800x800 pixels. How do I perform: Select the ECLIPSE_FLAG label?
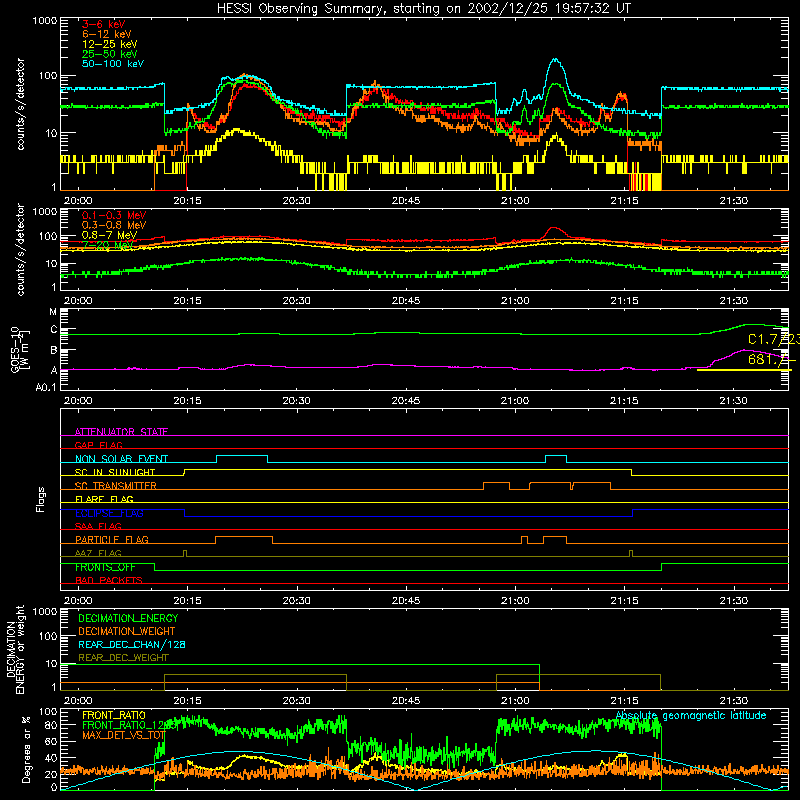point(109,513)
